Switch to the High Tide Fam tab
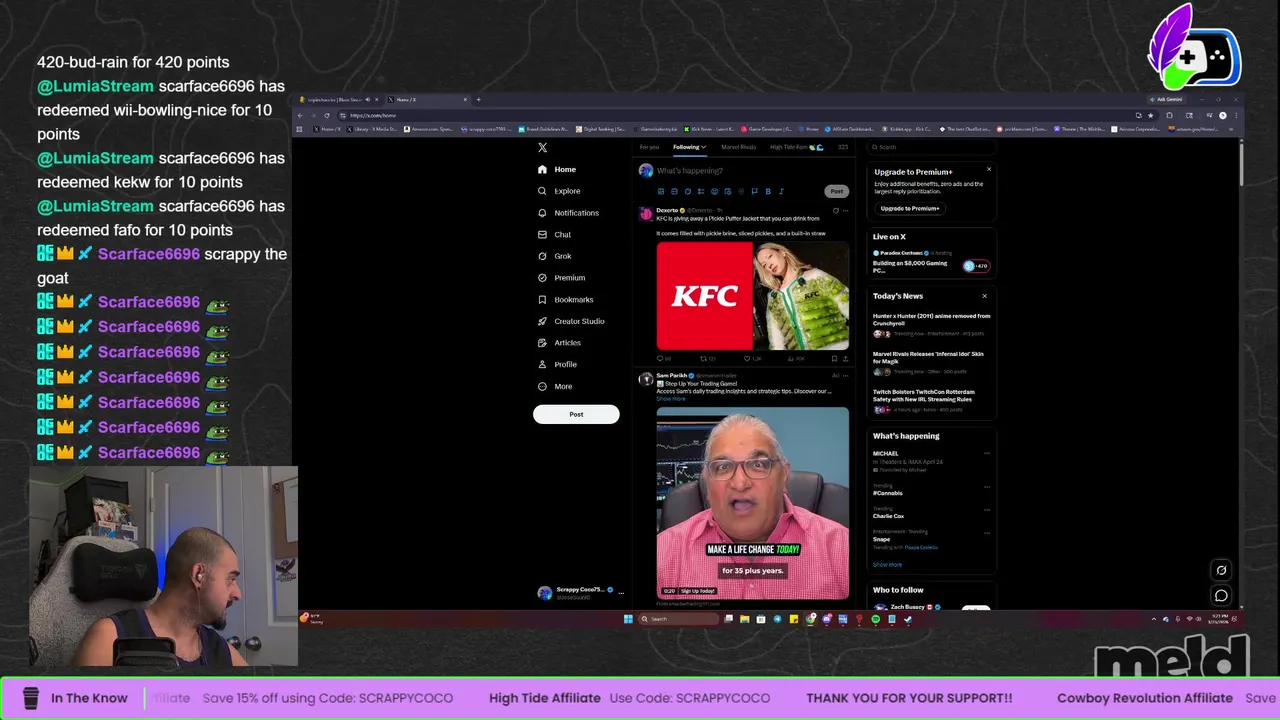 796,147
